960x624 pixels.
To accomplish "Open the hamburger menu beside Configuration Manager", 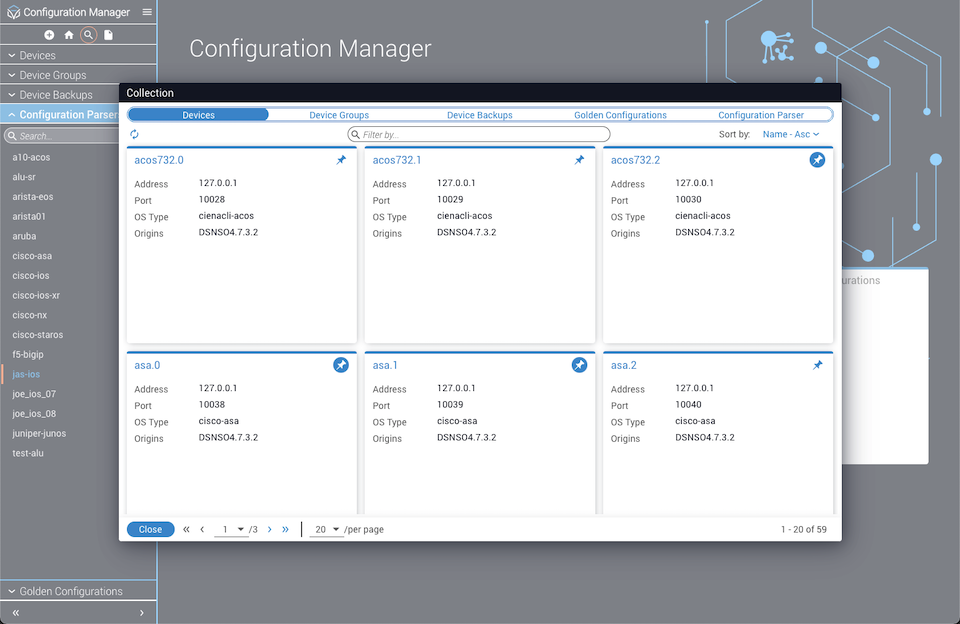I will (x=147, y=12).
